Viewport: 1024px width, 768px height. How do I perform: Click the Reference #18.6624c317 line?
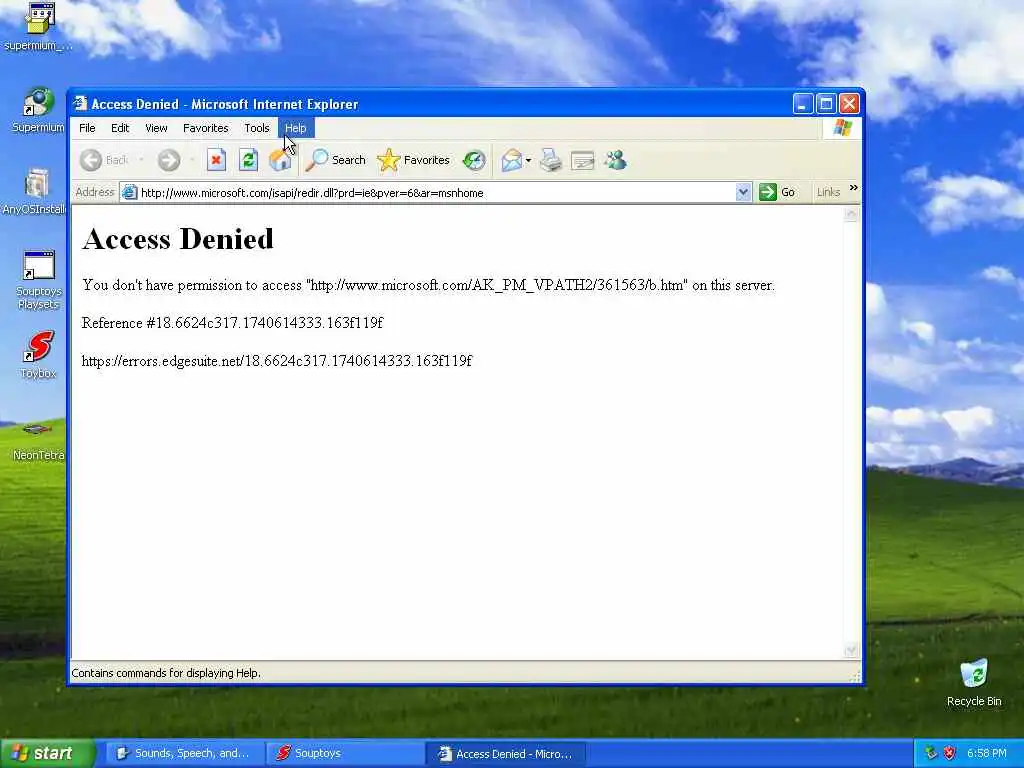(232, 323)
